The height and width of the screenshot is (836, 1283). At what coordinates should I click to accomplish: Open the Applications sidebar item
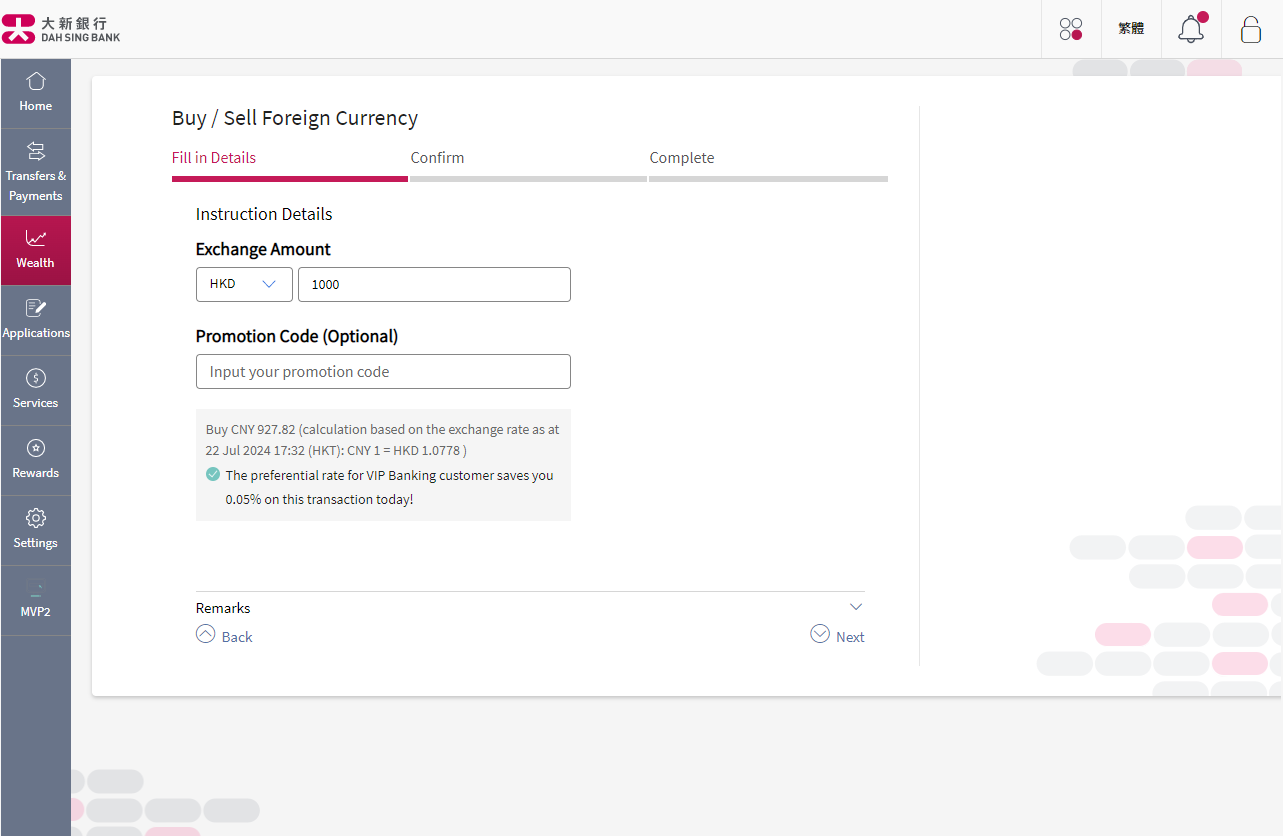pyautogui.click(x=36, y=320)
